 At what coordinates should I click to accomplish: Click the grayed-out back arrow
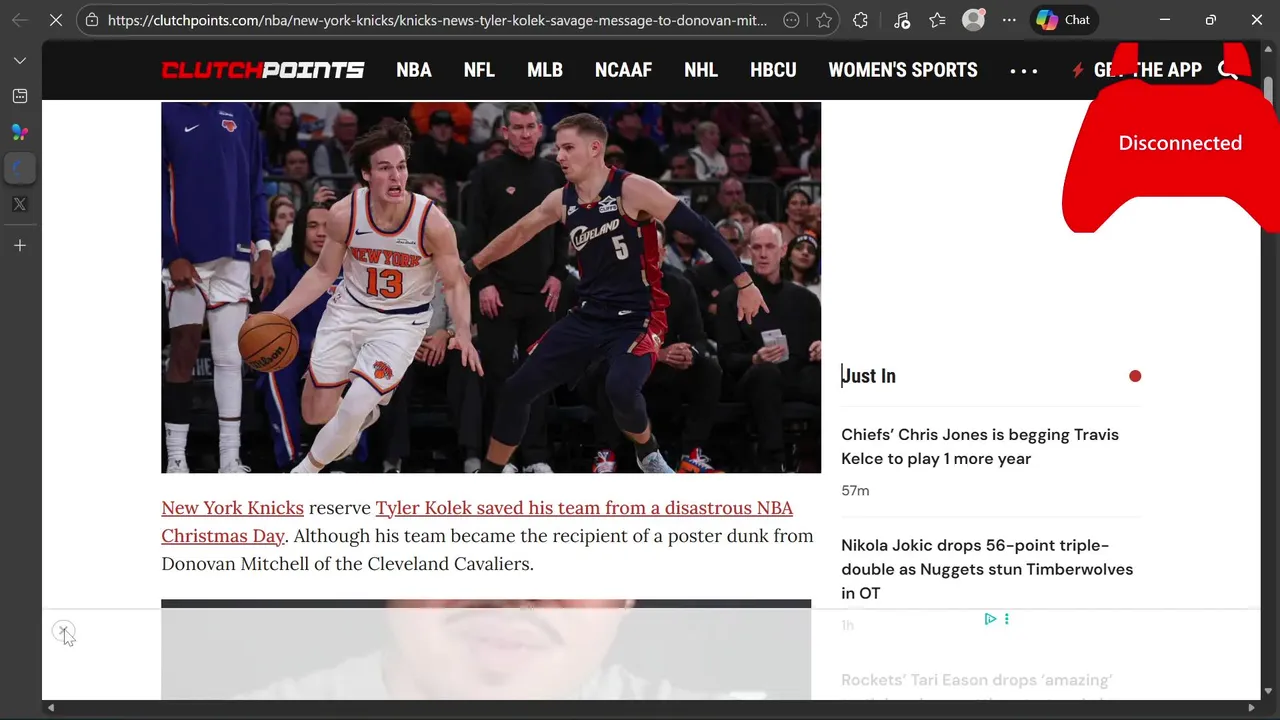coord(20,20)
